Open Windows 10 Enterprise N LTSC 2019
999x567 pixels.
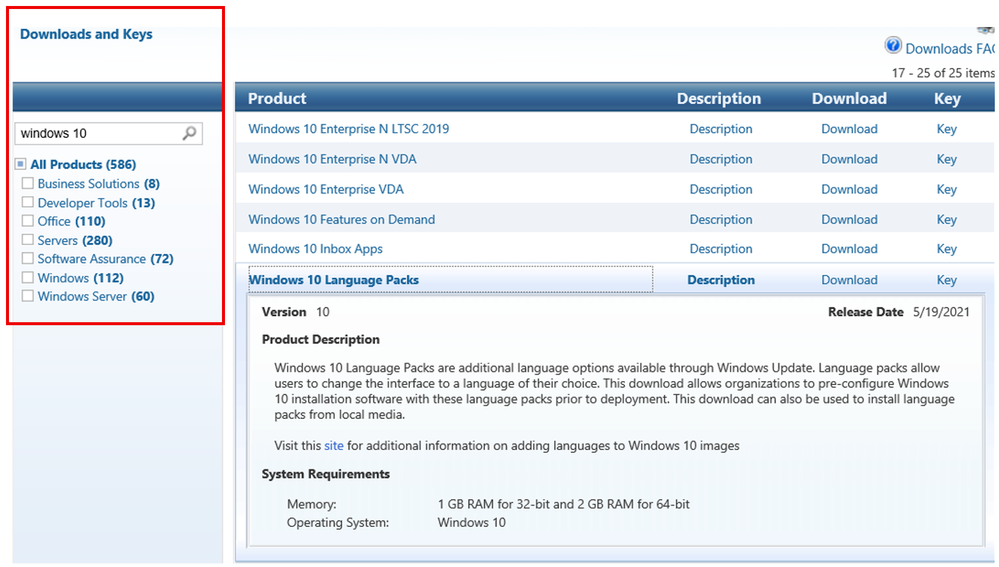[x=349, y=129]
